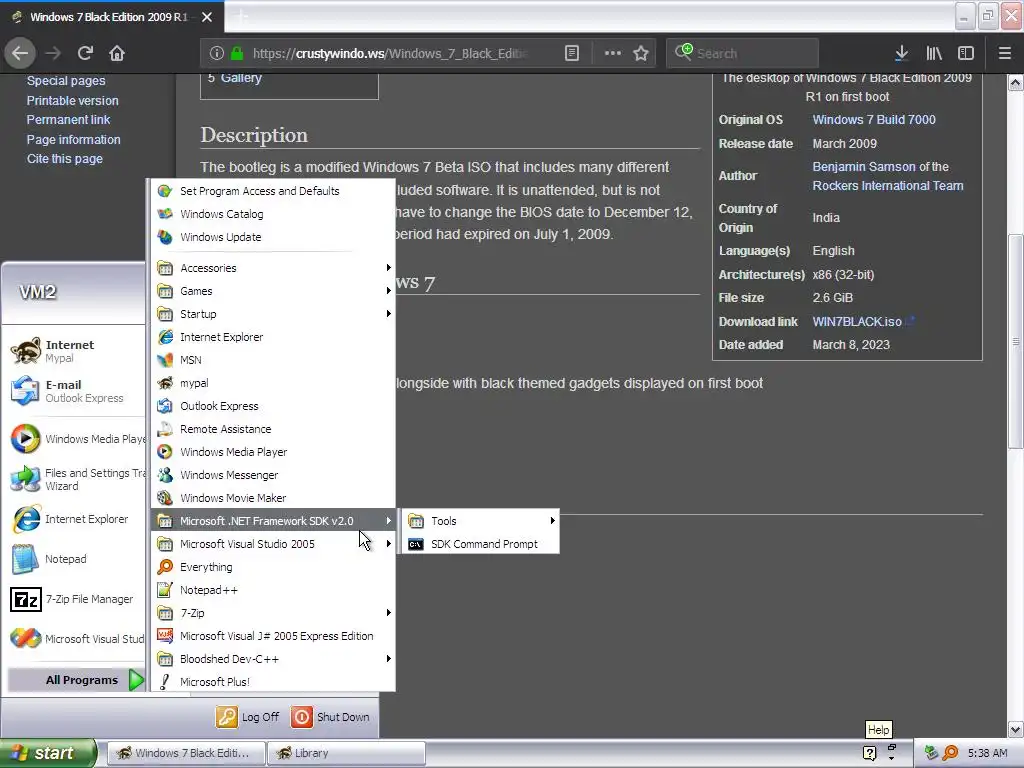
Task: Open Outlook Express from the programs list
Action: (x=272, y=406)
